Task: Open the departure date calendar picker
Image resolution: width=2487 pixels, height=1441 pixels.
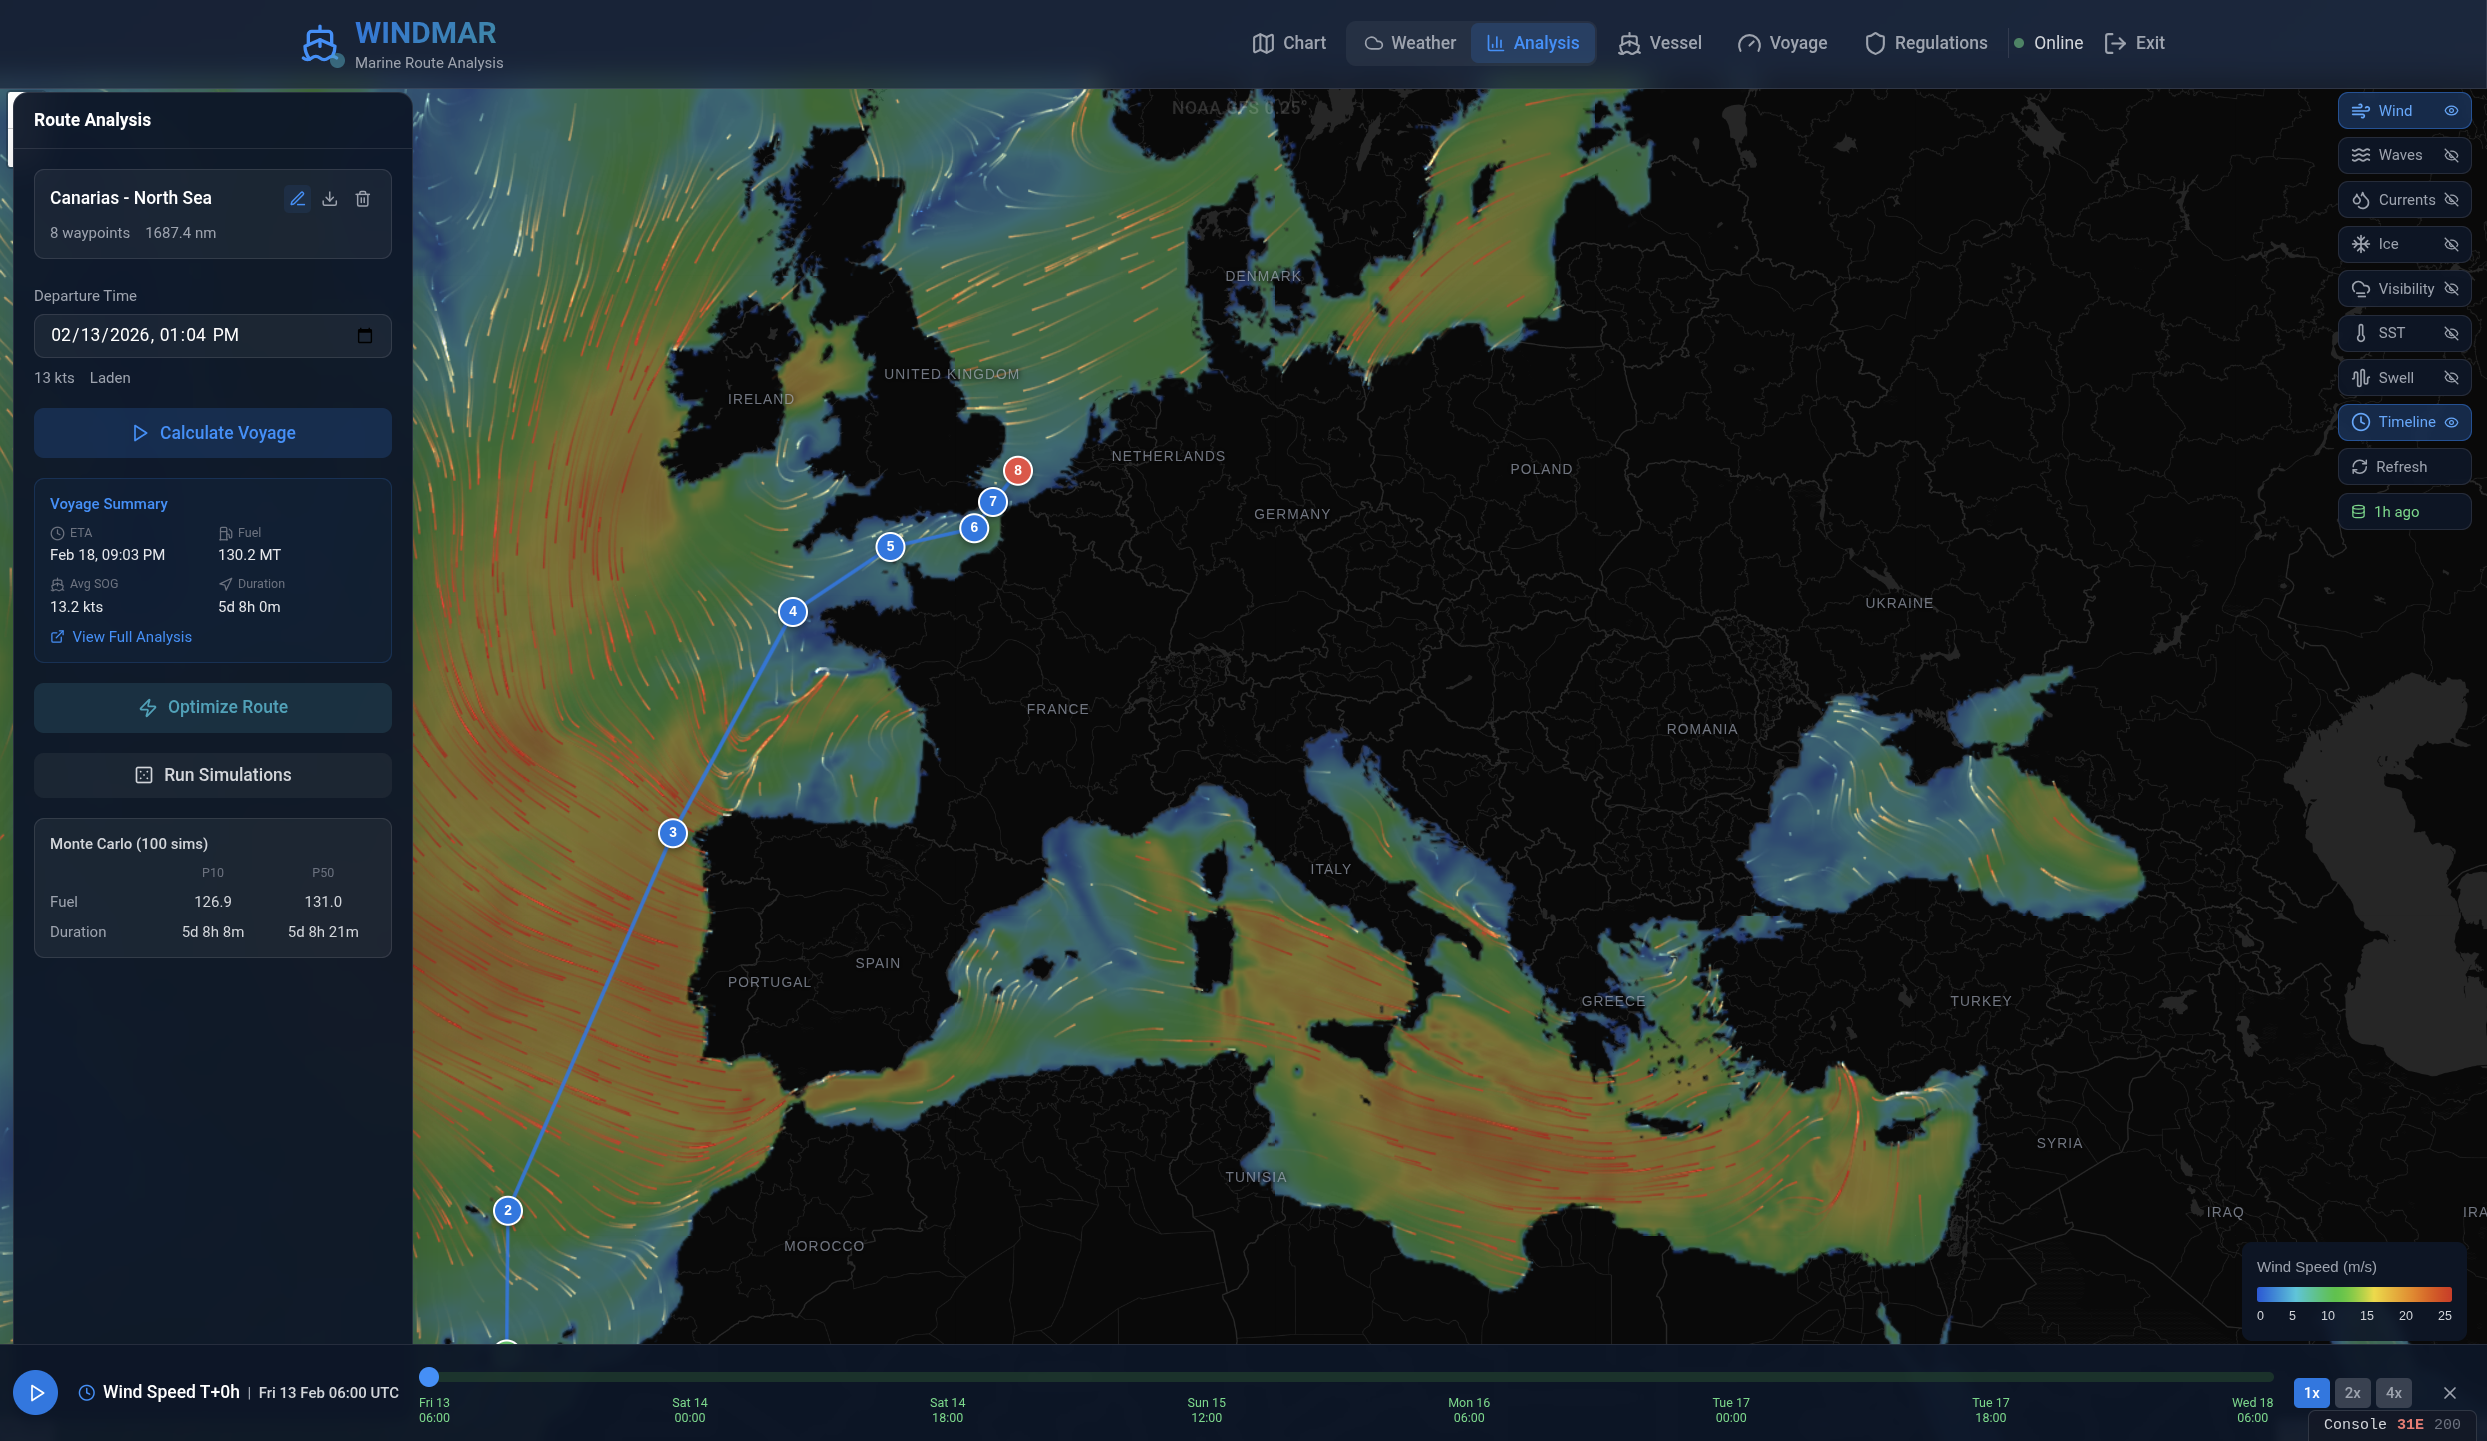Action: click(365, 335)
